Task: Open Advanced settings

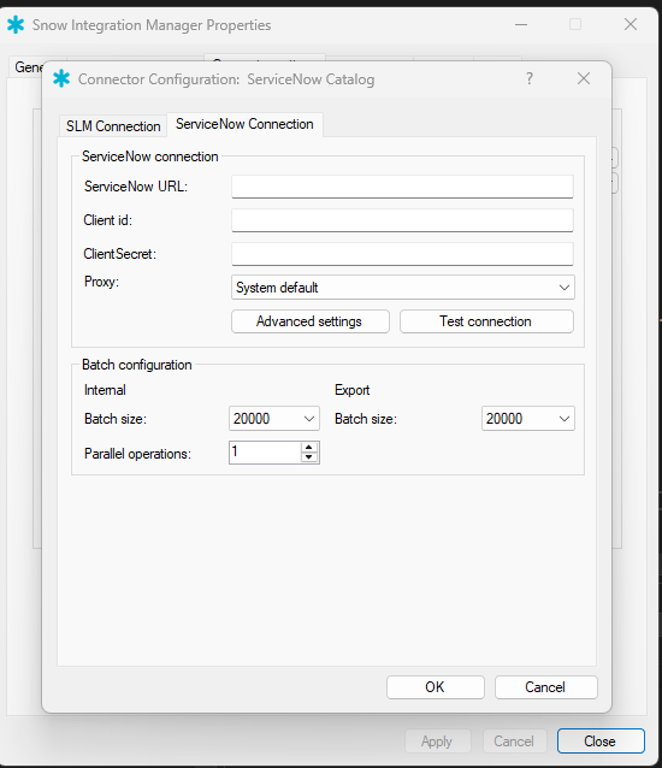Action: pos(310,321)
